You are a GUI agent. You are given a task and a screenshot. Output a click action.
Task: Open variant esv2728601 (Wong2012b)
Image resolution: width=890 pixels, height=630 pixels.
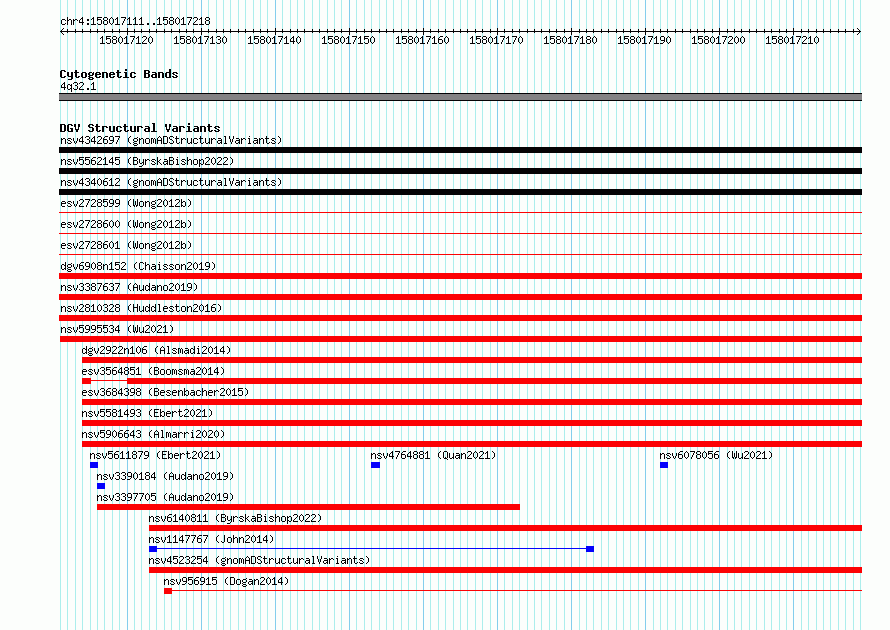(126, 245)
